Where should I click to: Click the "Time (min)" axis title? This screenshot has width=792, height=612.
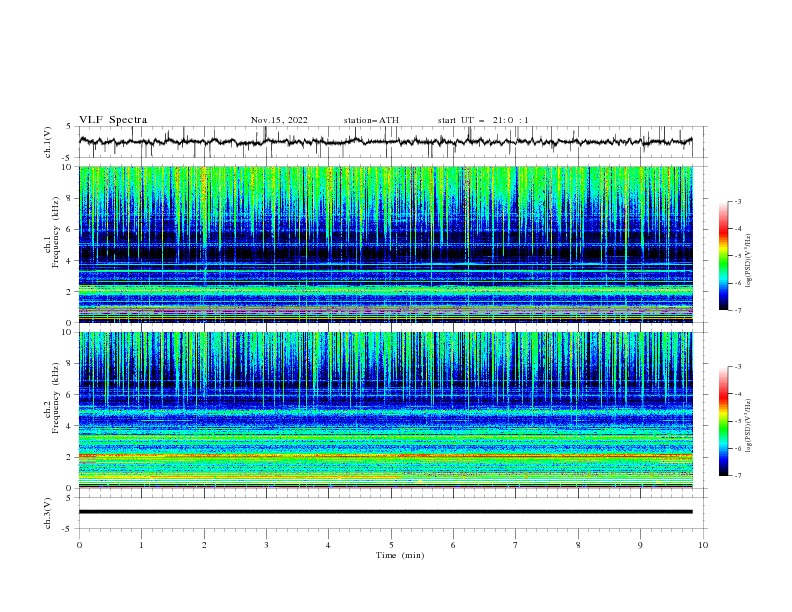point(400,555)
